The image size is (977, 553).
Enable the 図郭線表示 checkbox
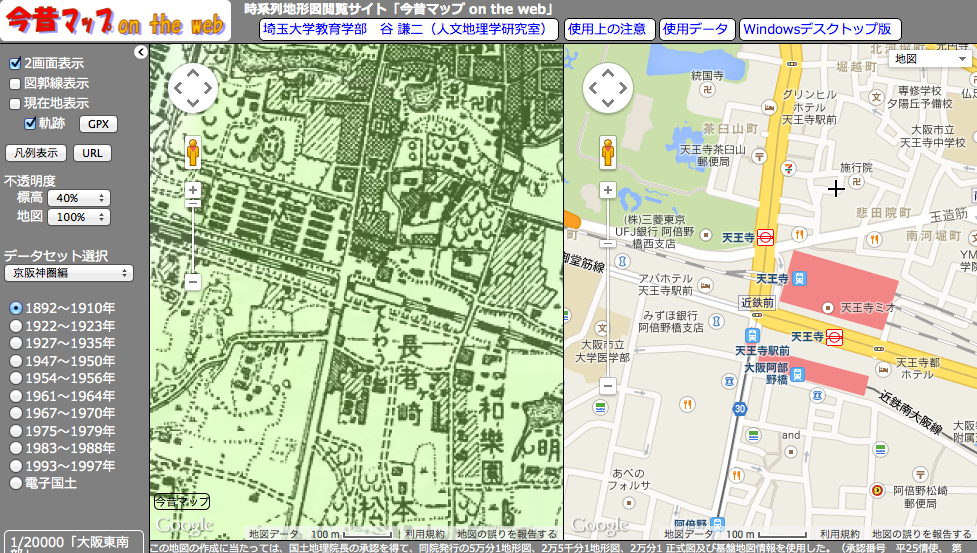(16, 83)
